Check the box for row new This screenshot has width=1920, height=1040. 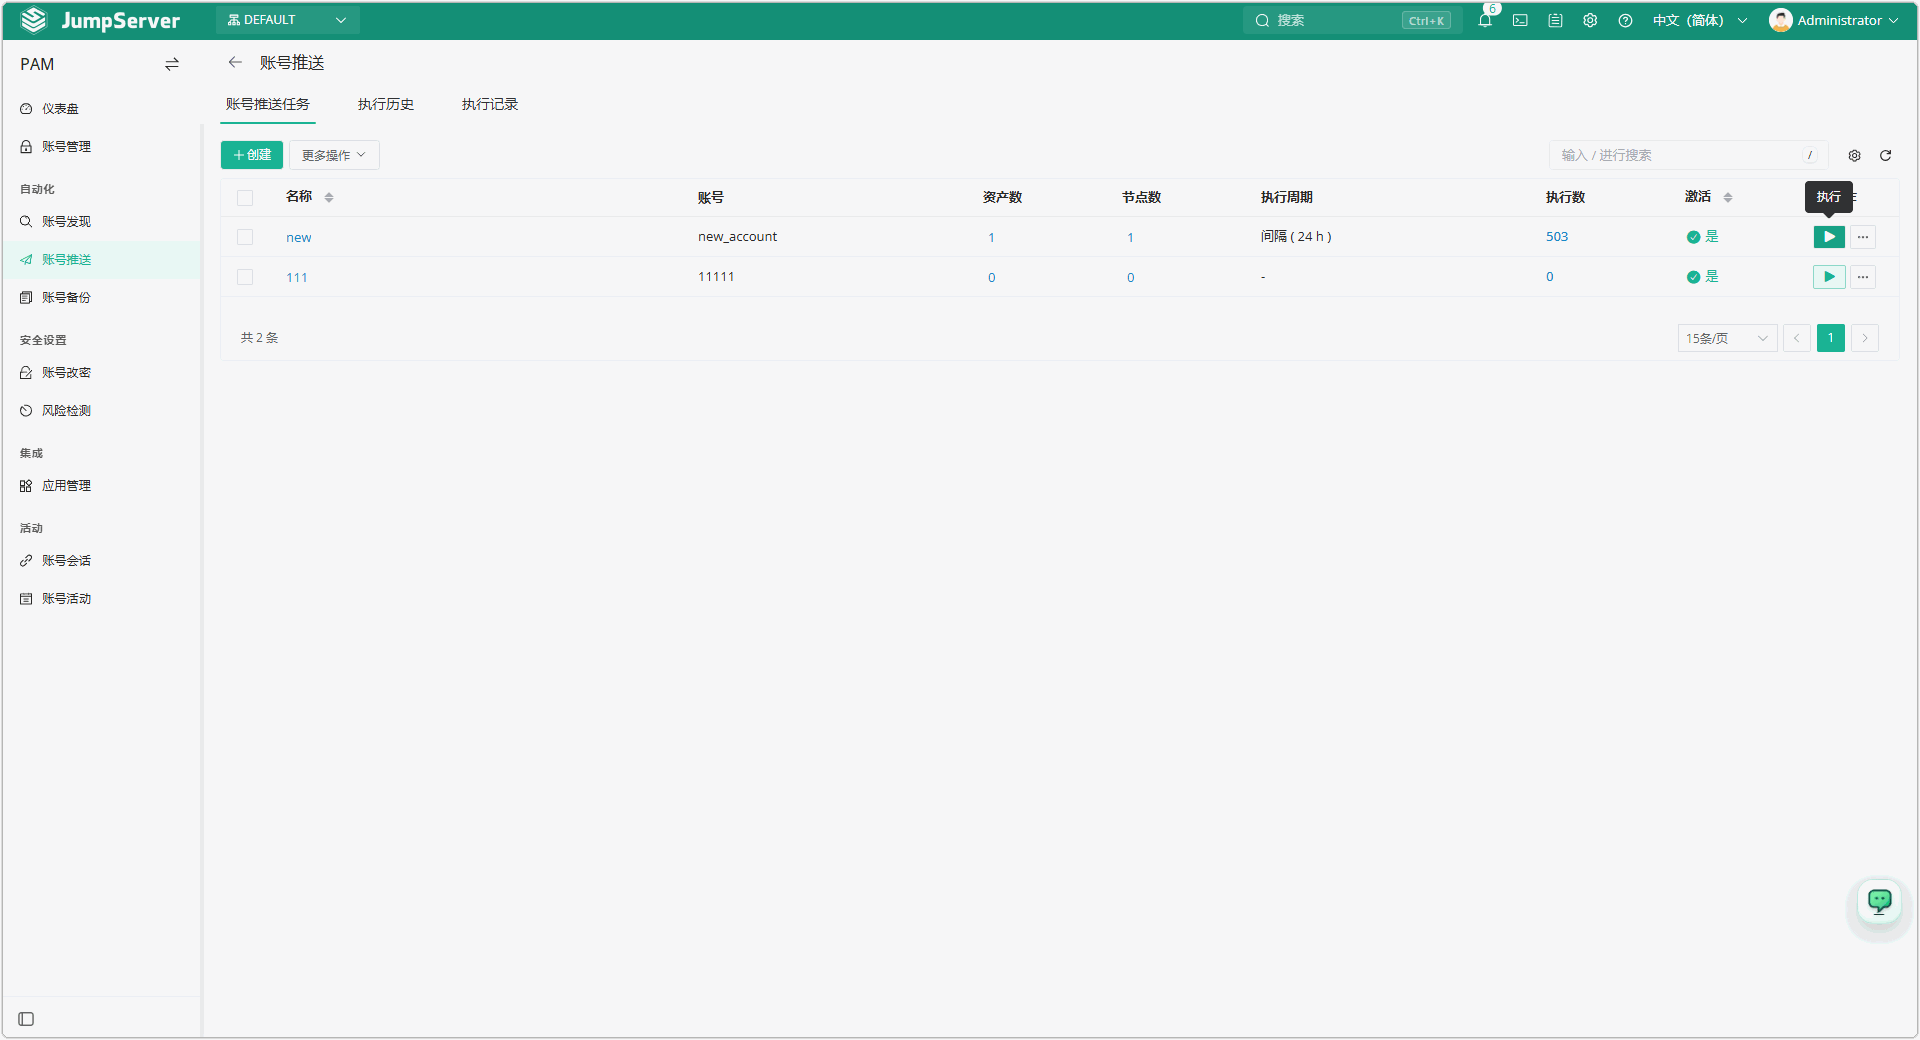(x=245, y=237)
